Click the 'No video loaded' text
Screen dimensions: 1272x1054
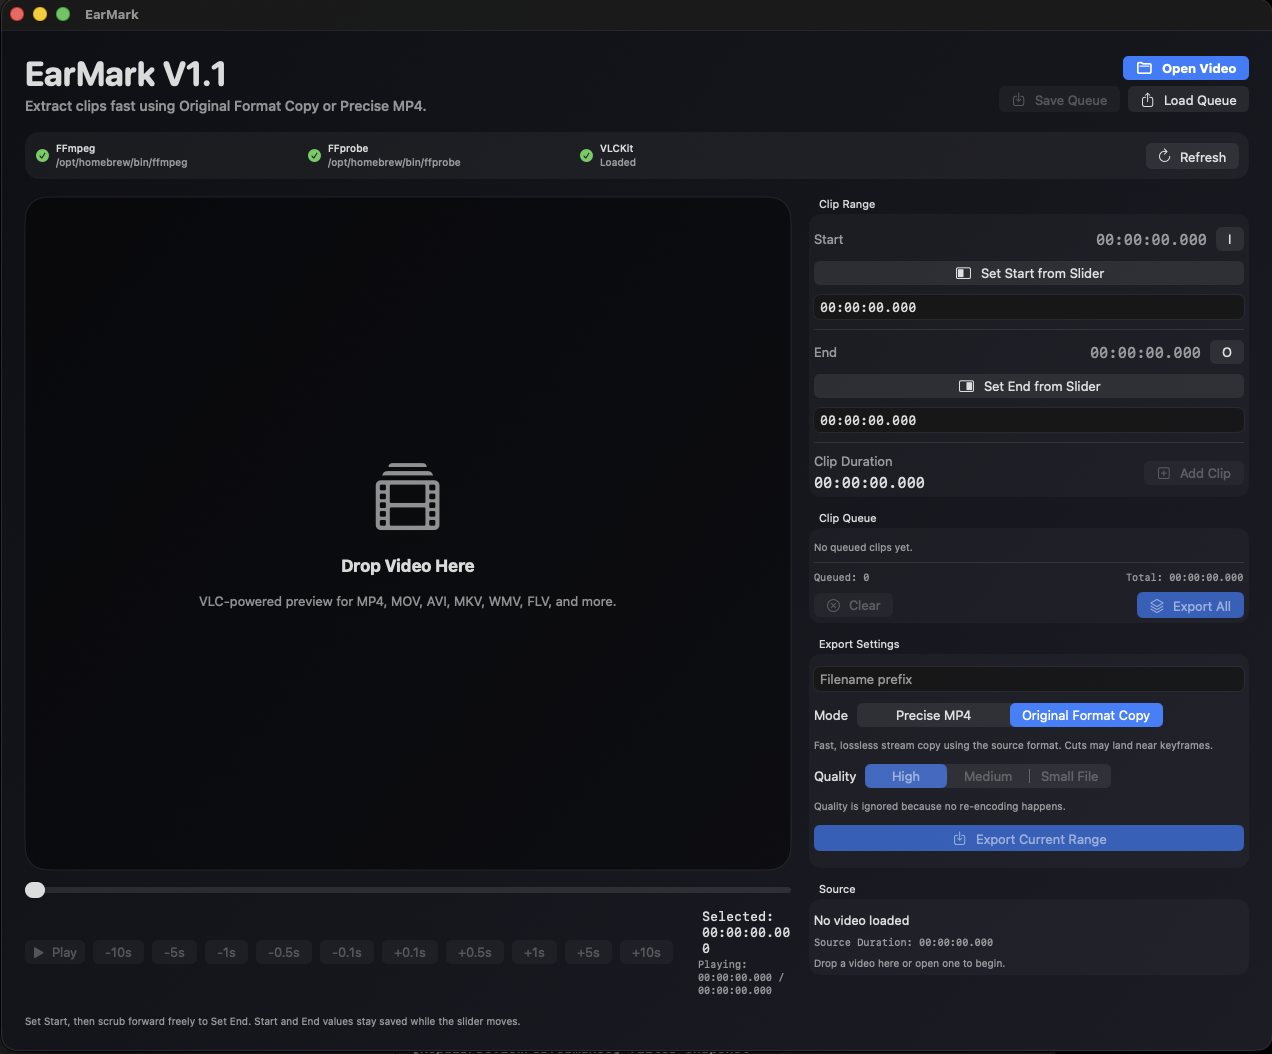click(862, 920)
